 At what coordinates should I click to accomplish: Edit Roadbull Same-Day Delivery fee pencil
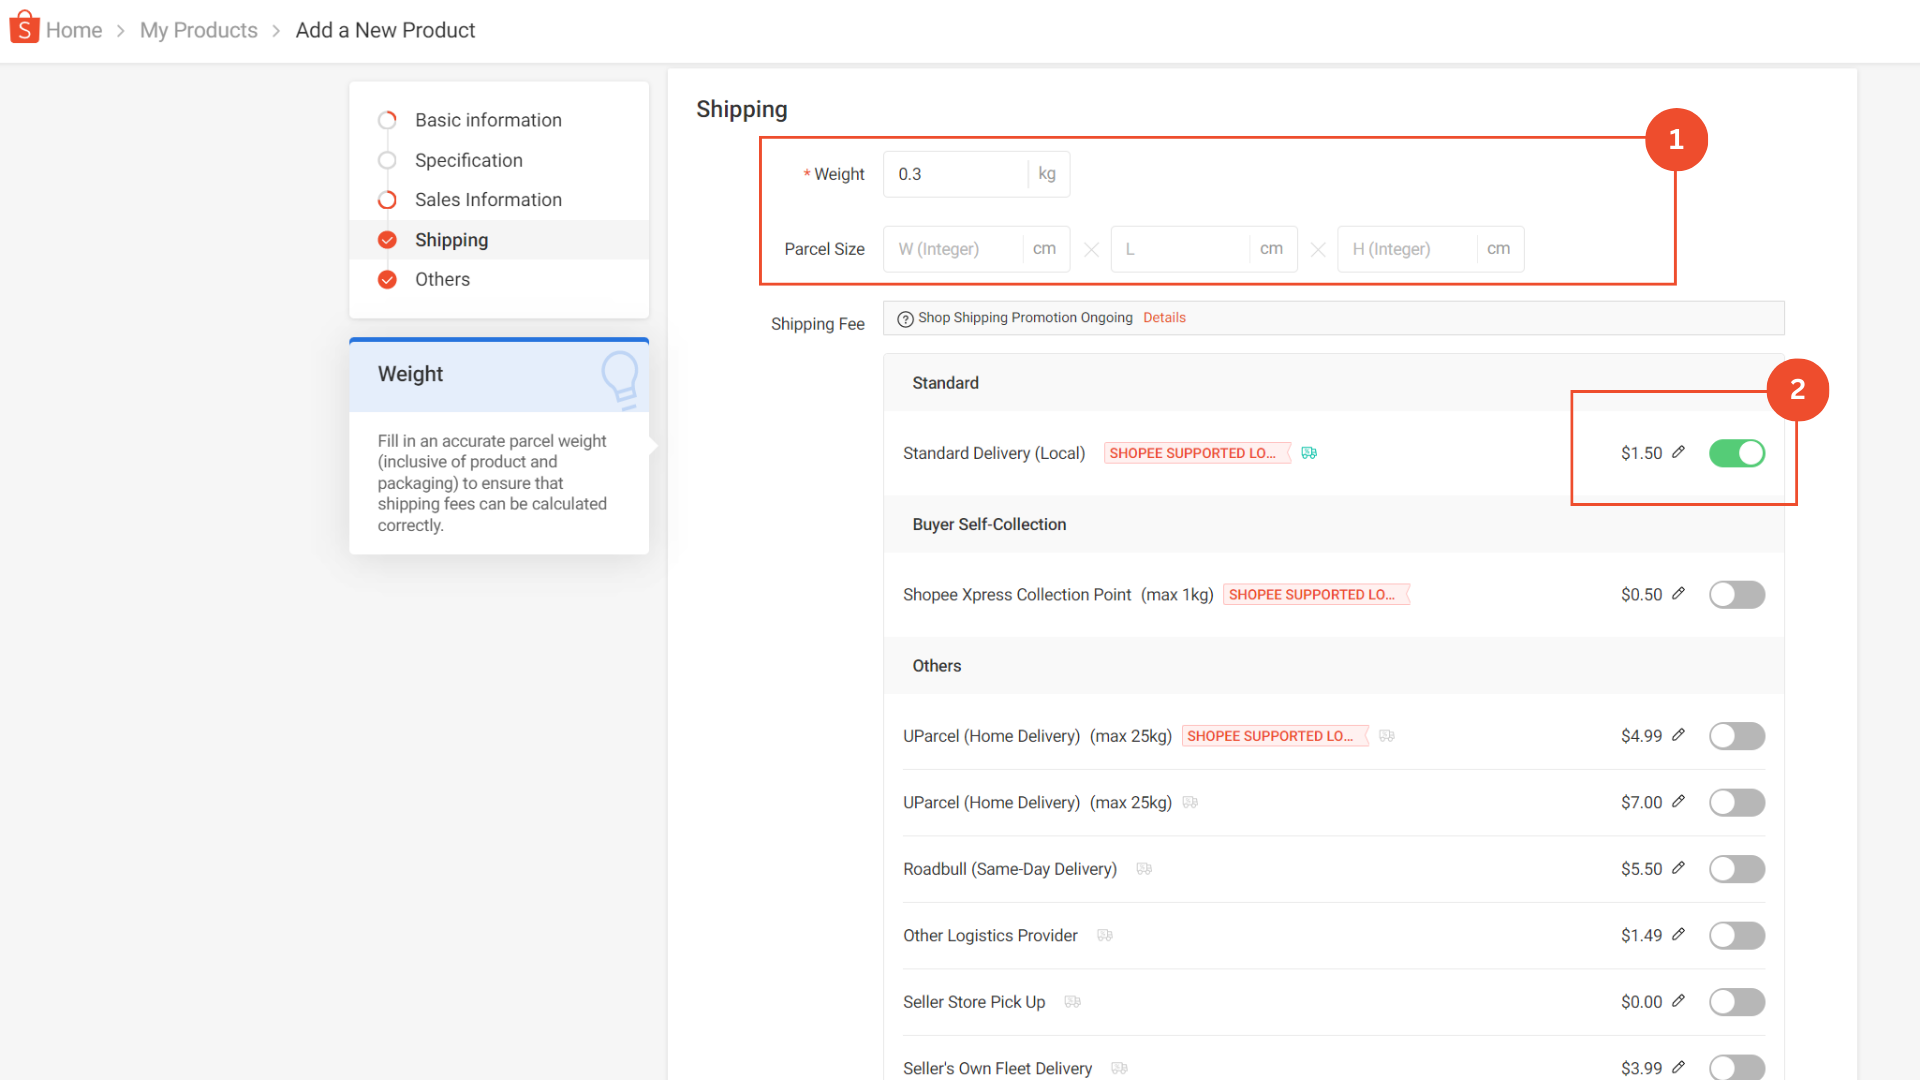click(1678, 868)
